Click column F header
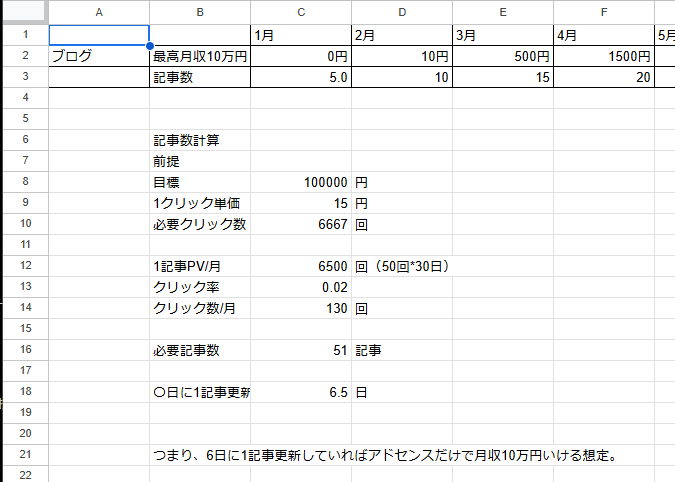Image resolution: width=675 pixels, height=482 pixels. click(604, 12)
